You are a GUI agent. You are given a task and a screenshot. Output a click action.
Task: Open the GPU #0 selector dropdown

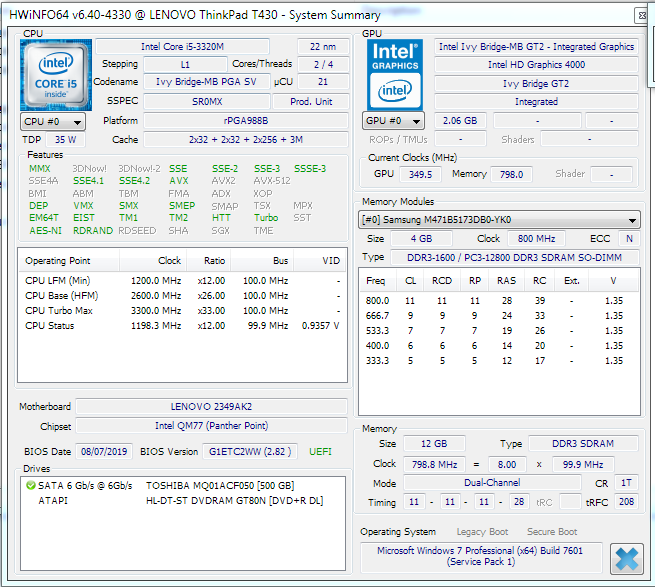pos(392,121)
